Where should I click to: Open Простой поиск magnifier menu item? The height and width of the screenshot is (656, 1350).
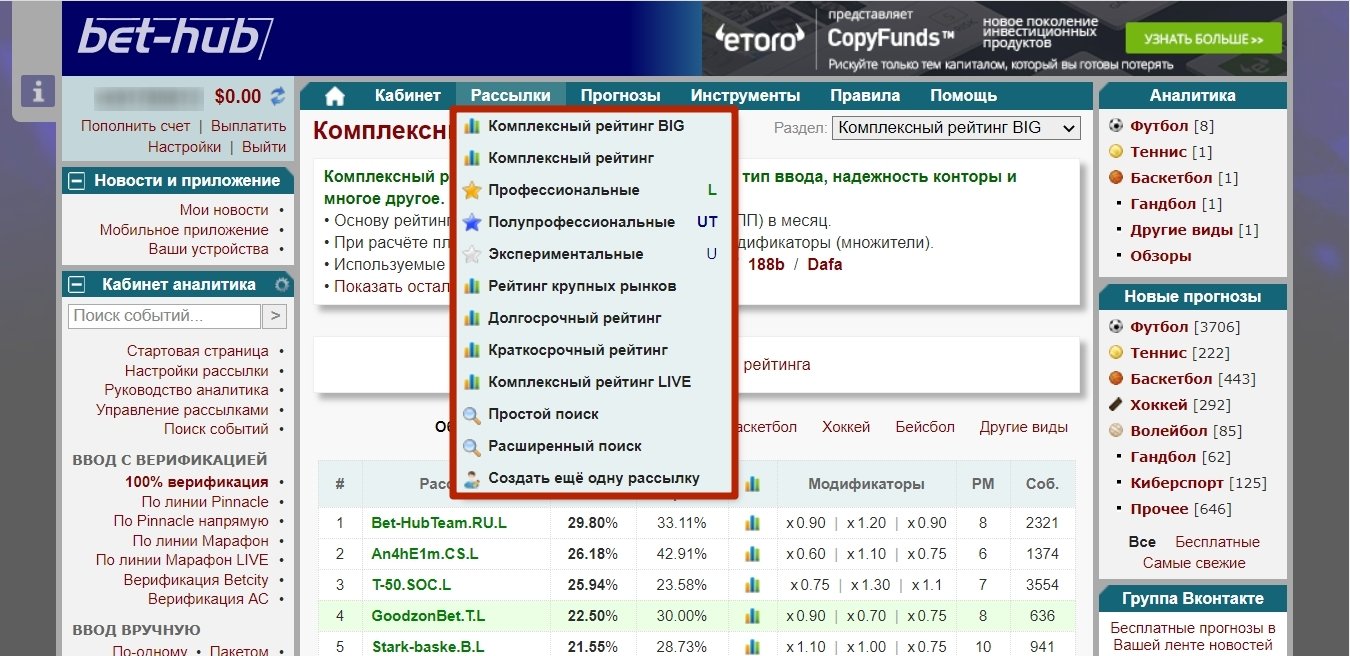point(543,414)
